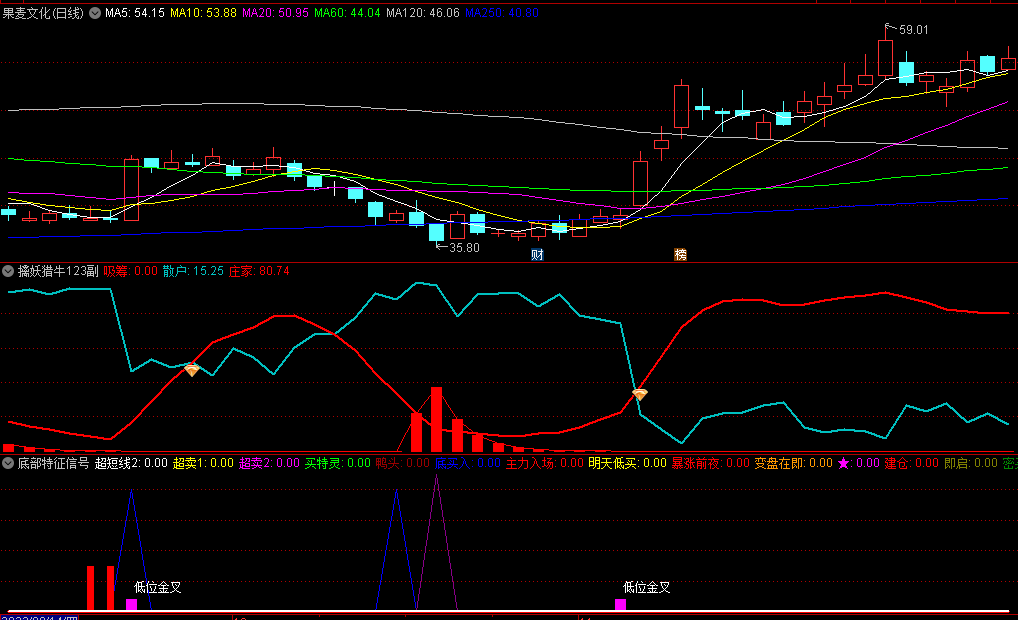The width and height of the screenshot is (1018, 620).
Task: Select the 建仓: 0.00 value
Action: pos(912,463)
